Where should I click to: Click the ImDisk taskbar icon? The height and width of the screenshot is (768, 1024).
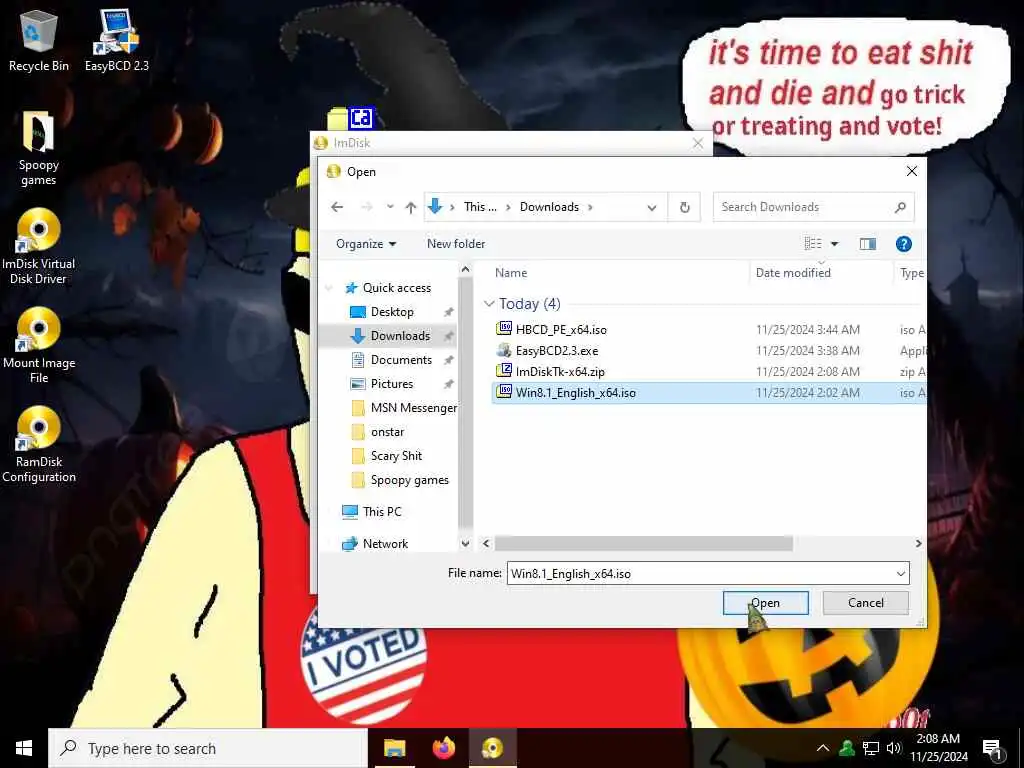click(493, 748)
